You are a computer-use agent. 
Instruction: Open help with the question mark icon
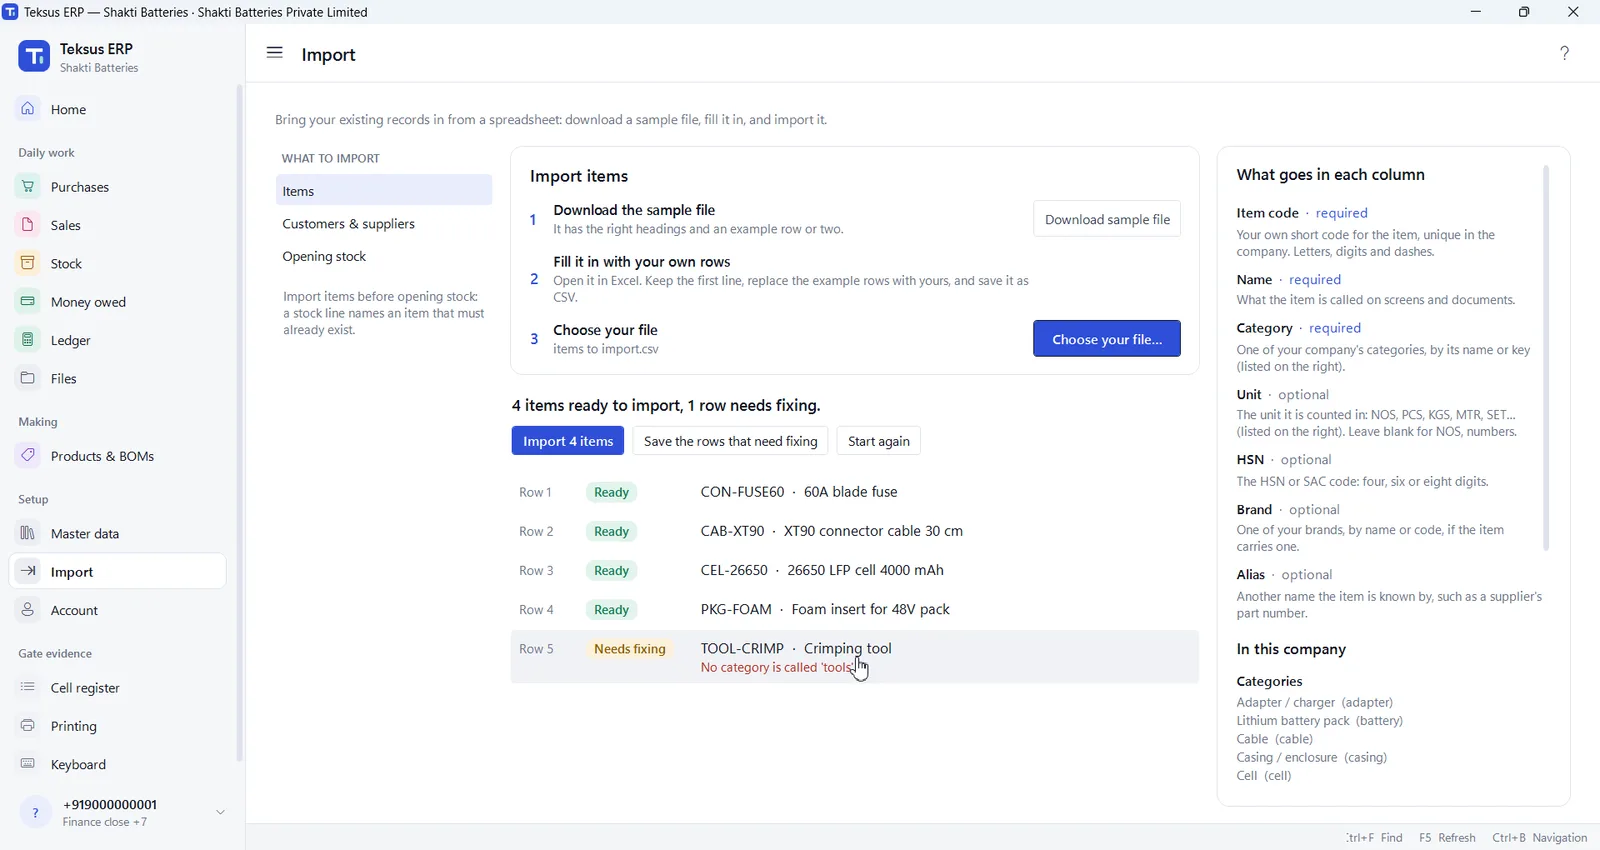pyautogui.click(x=1565, y=53)
